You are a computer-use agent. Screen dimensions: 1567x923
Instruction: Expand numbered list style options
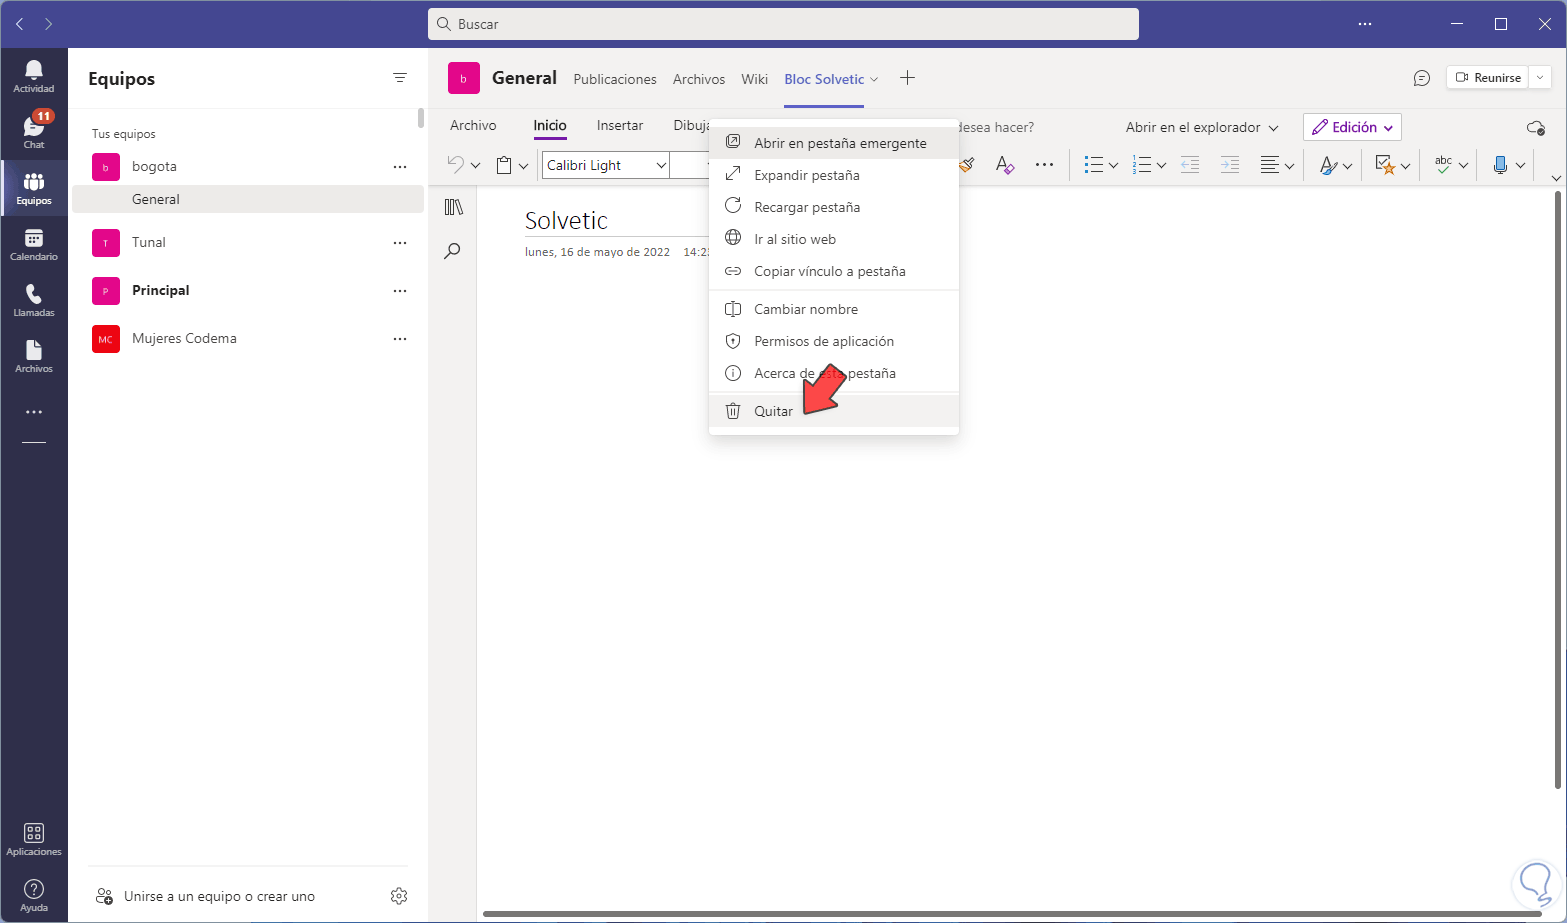[x=1161, y=166]
